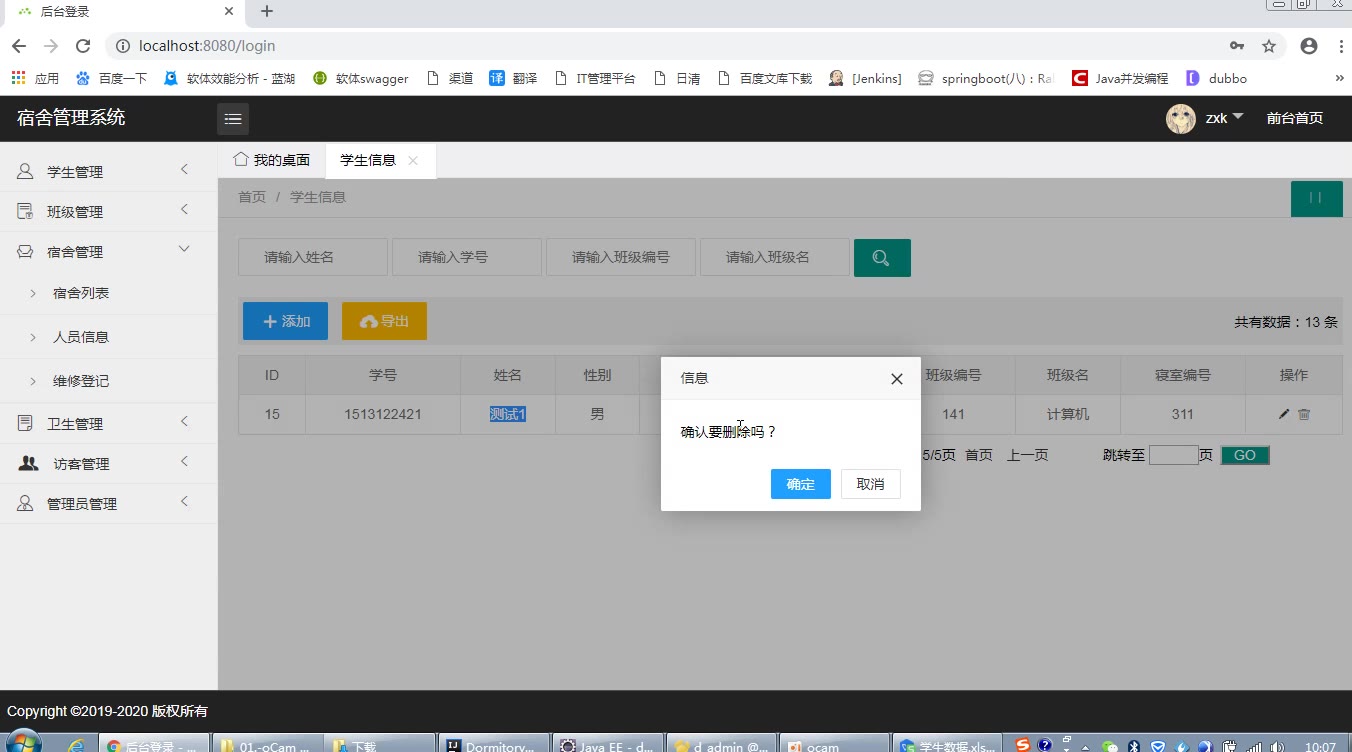
Task: Cancel deletion with the 取消 button
Action: pos(870,484)
